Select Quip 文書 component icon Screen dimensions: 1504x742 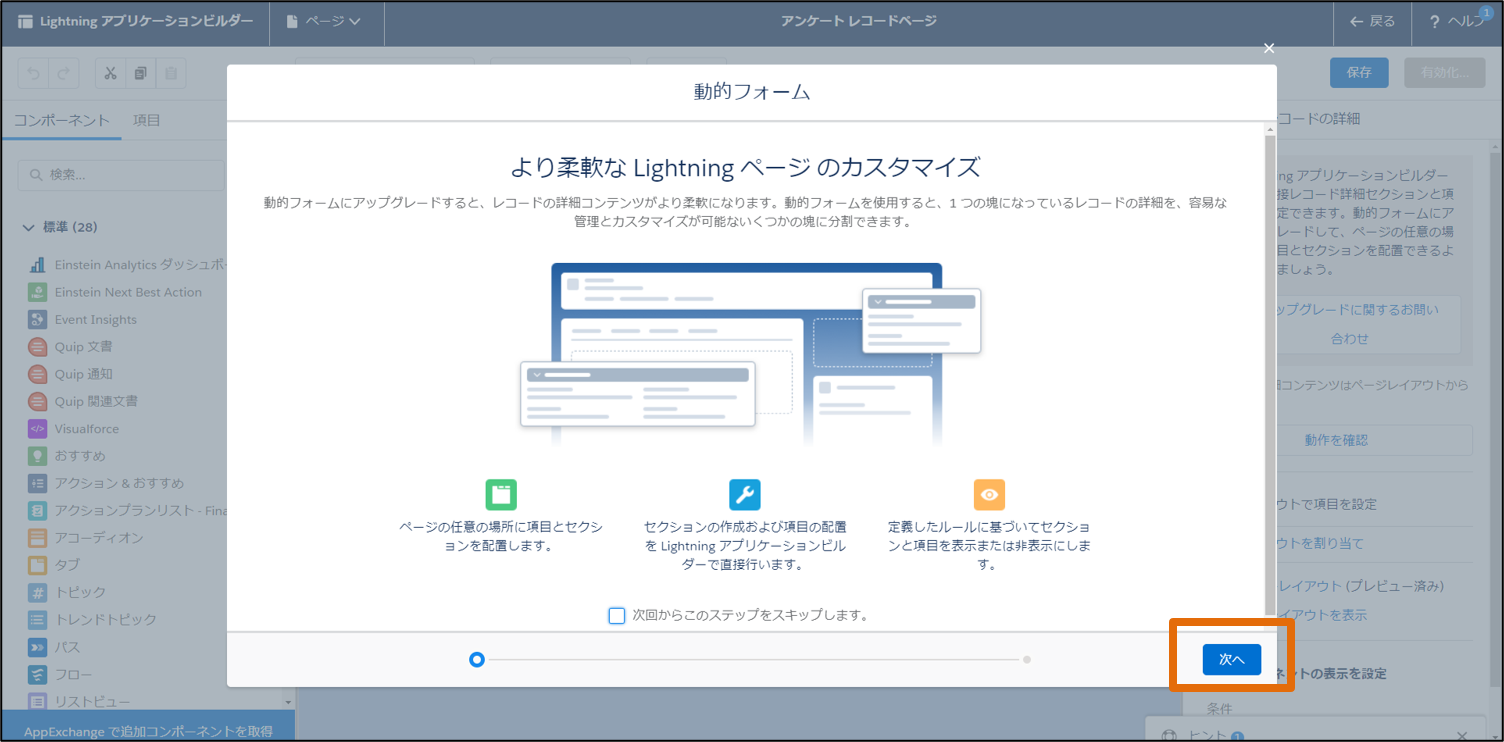tap(37, 347)
